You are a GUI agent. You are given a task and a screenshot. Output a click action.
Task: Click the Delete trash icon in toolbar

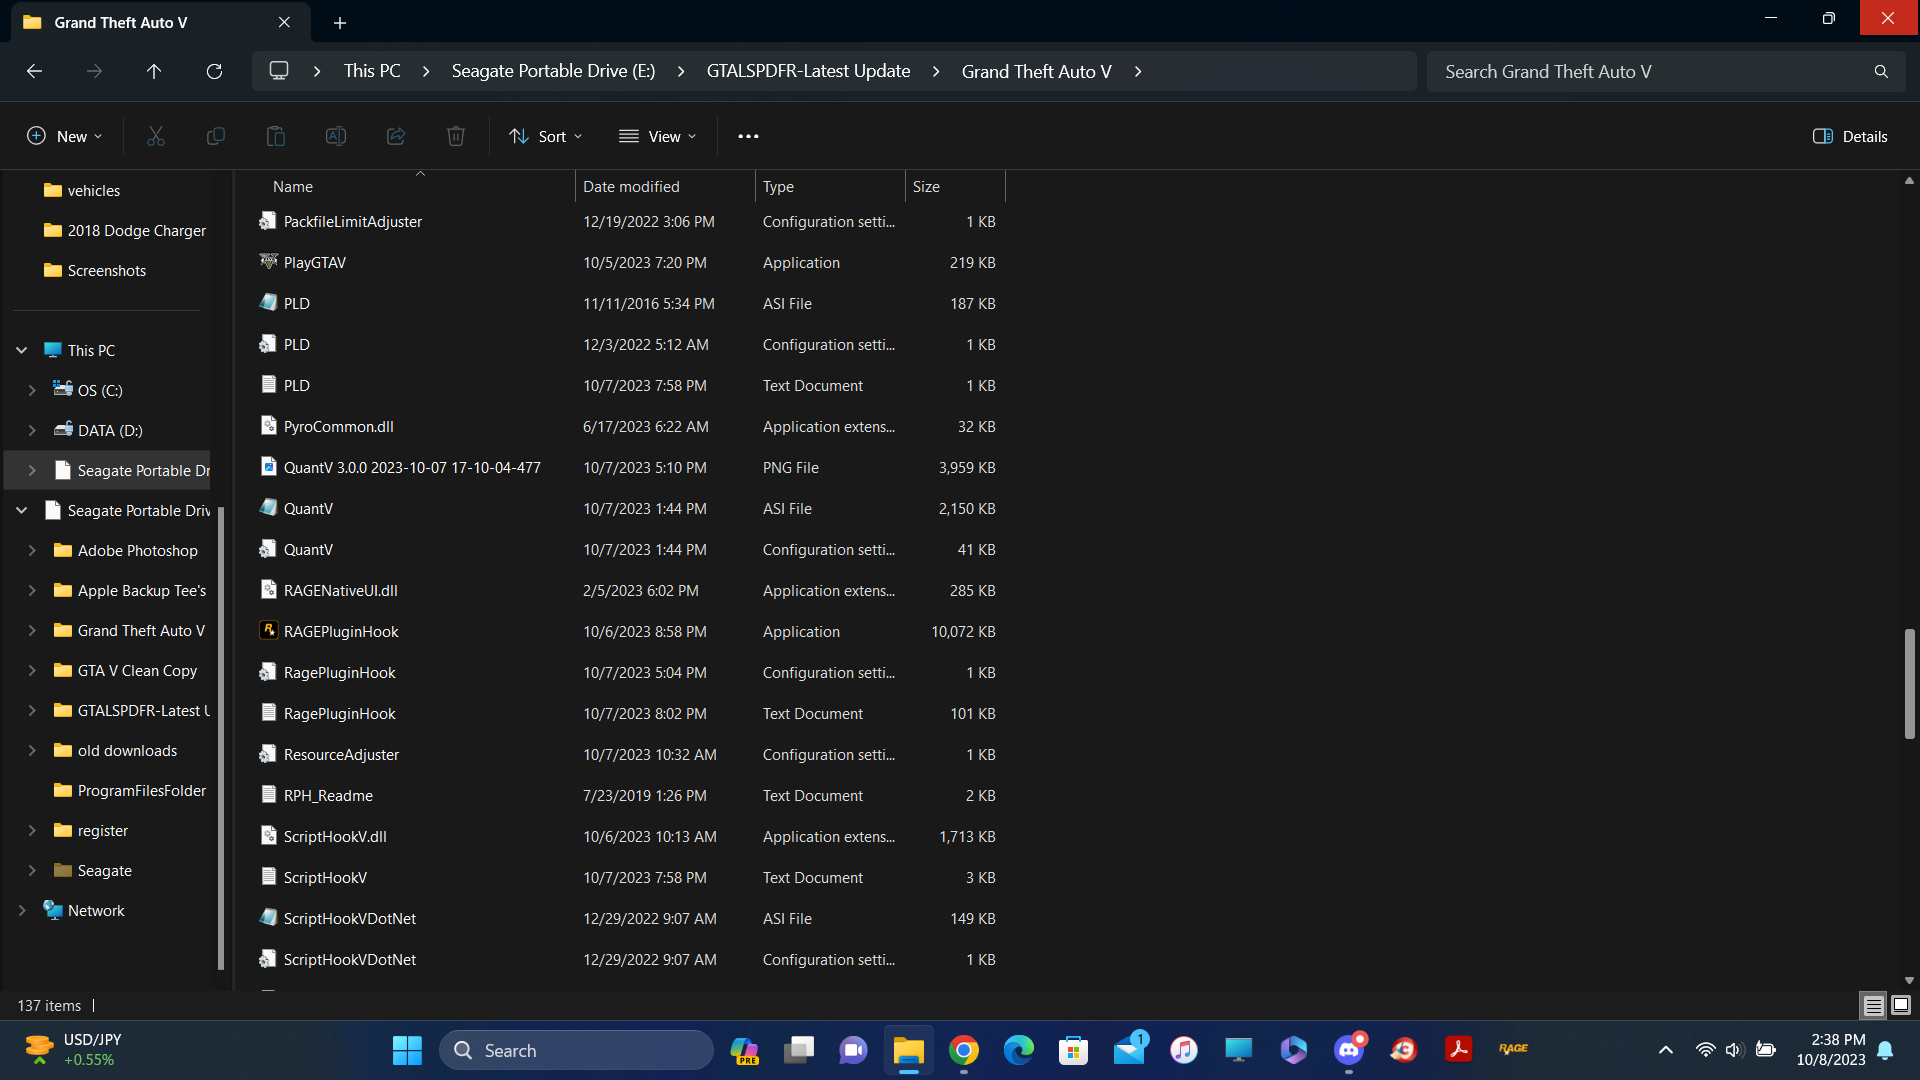[456, 136]
